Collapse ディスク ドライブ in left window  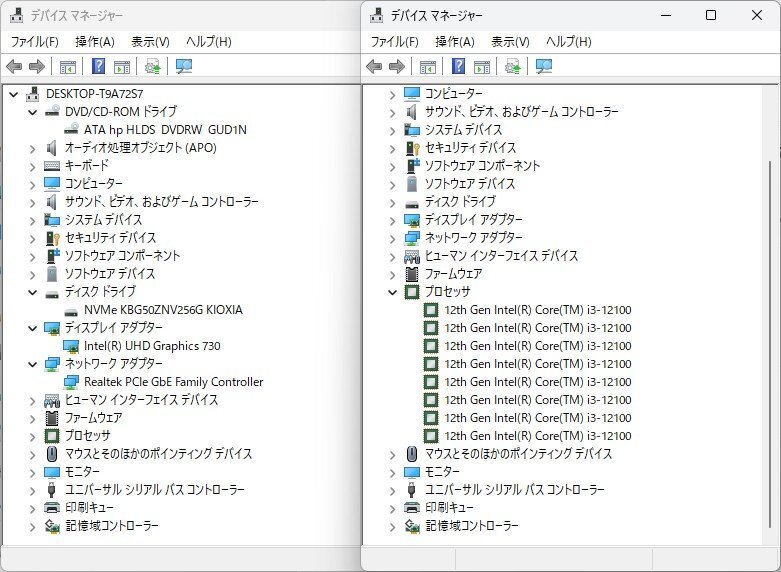33,292
